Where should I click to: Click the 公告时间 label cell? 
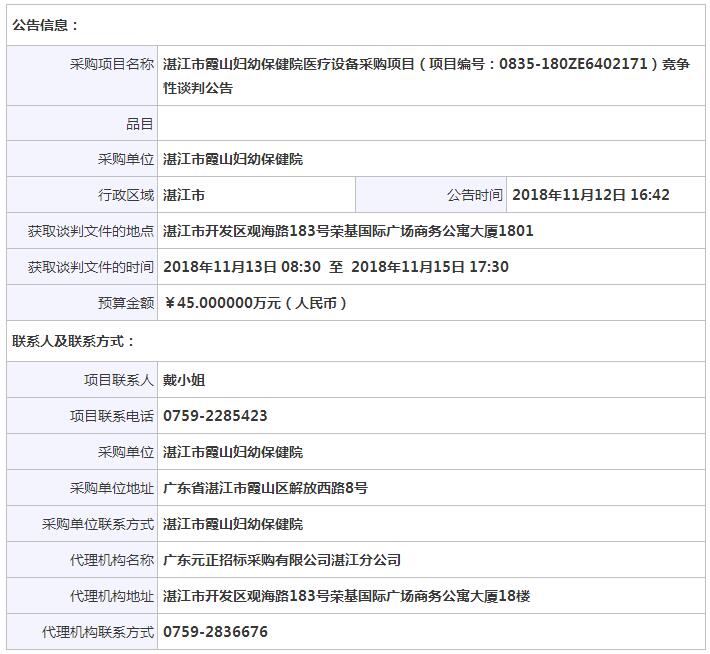[x=475, y=195]
